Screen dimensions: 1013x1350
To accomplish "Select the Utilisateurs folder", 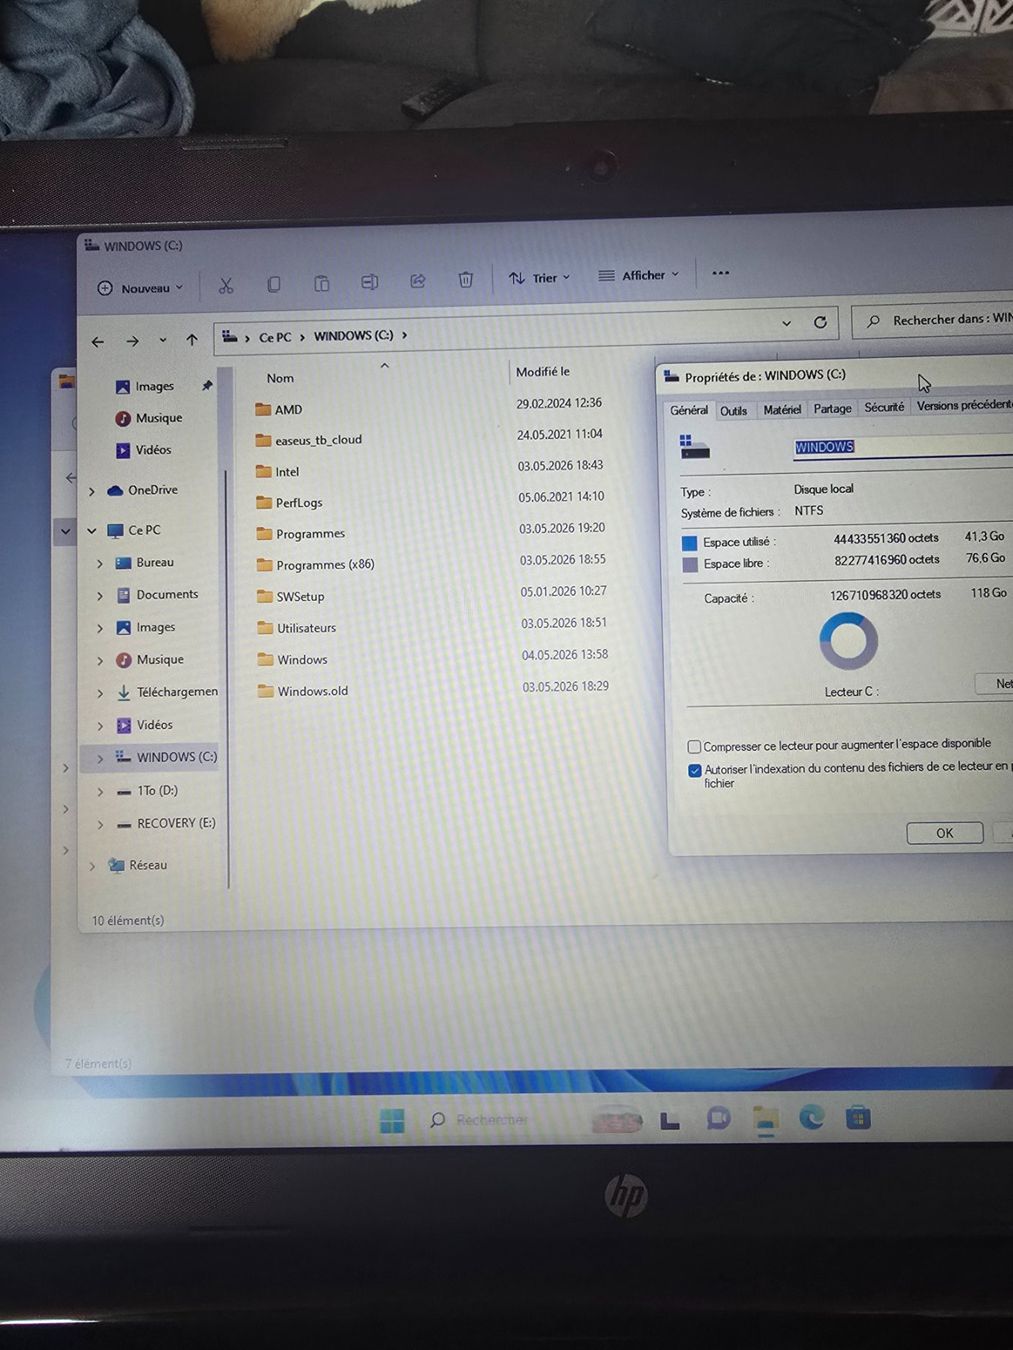I will (x=306, y=628).
